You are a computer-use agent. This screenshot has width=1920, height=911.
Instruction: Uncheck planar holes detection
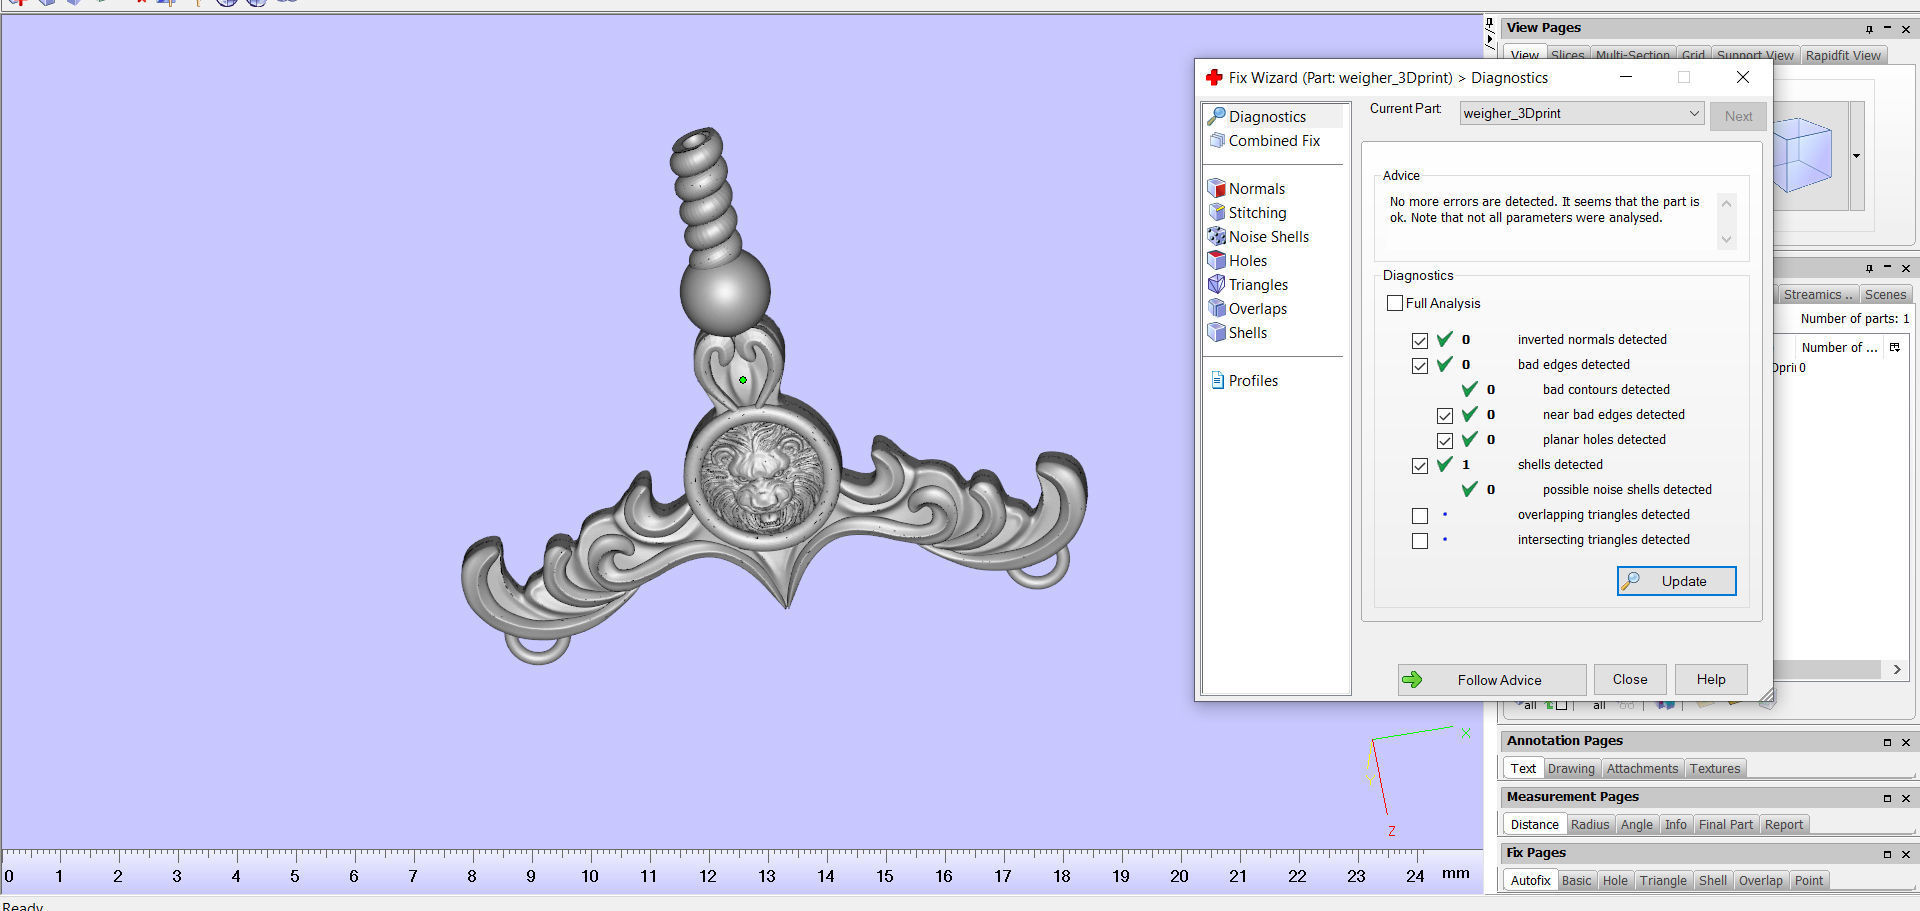1445,440
